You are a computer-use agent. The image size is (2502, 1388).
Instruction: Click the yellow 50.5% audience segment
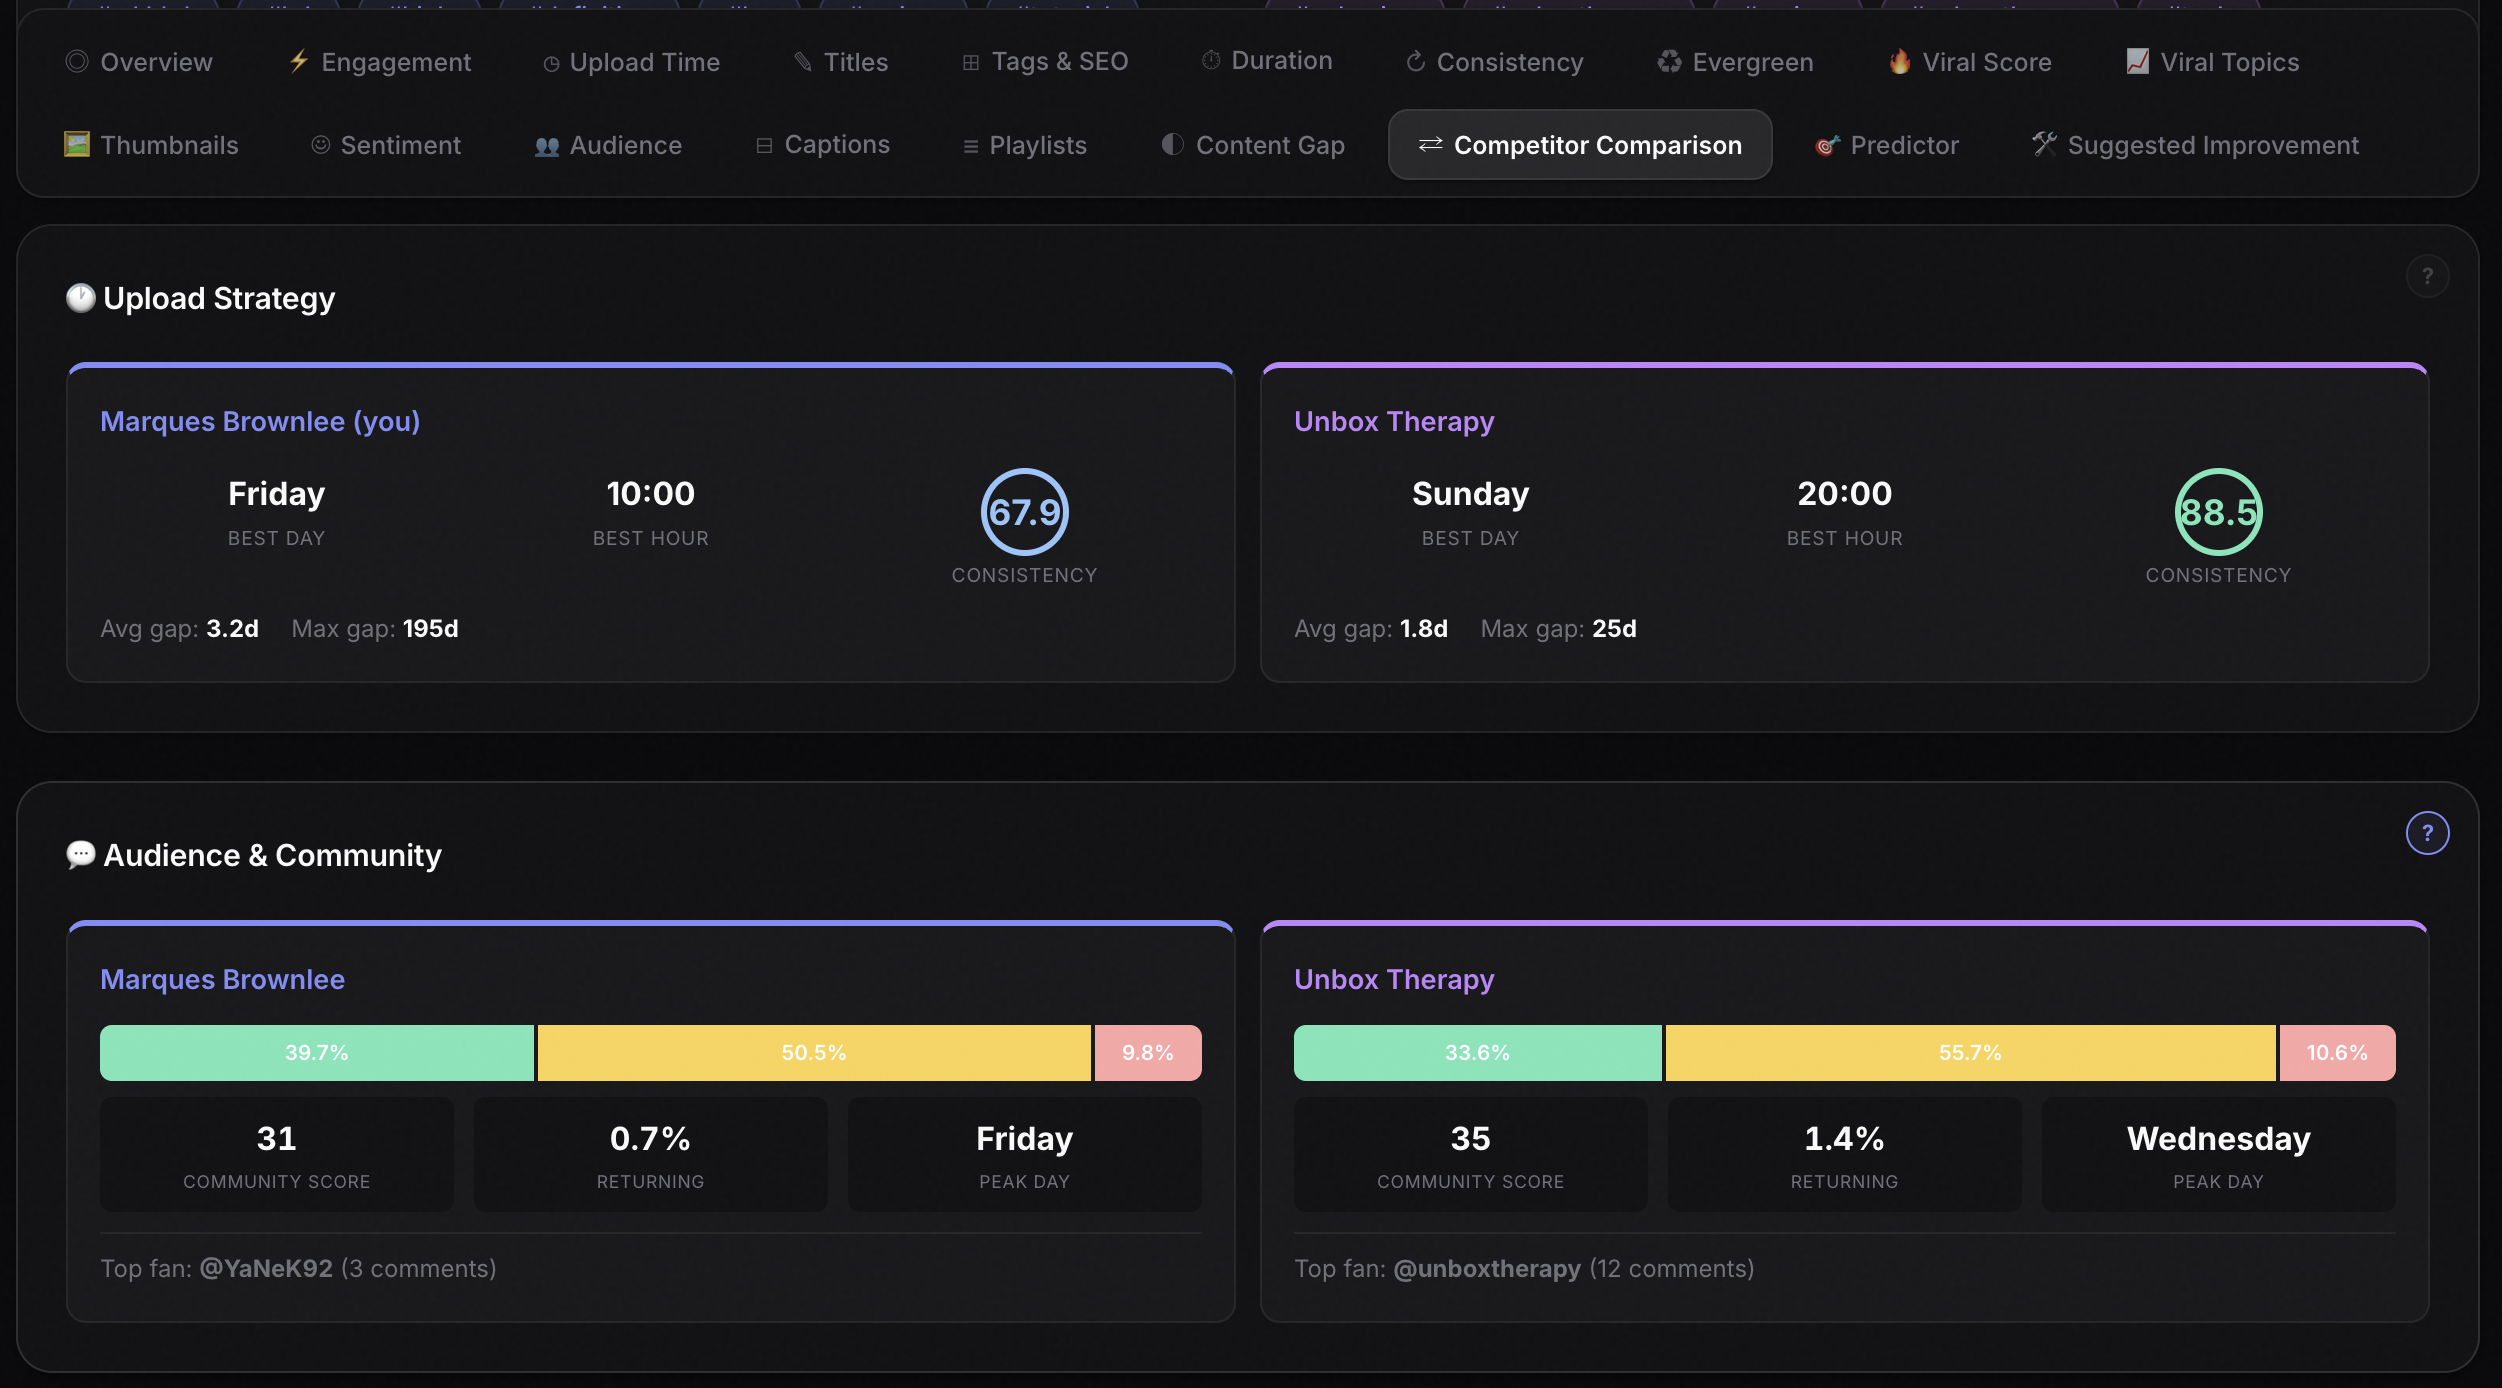[813, 1052]
